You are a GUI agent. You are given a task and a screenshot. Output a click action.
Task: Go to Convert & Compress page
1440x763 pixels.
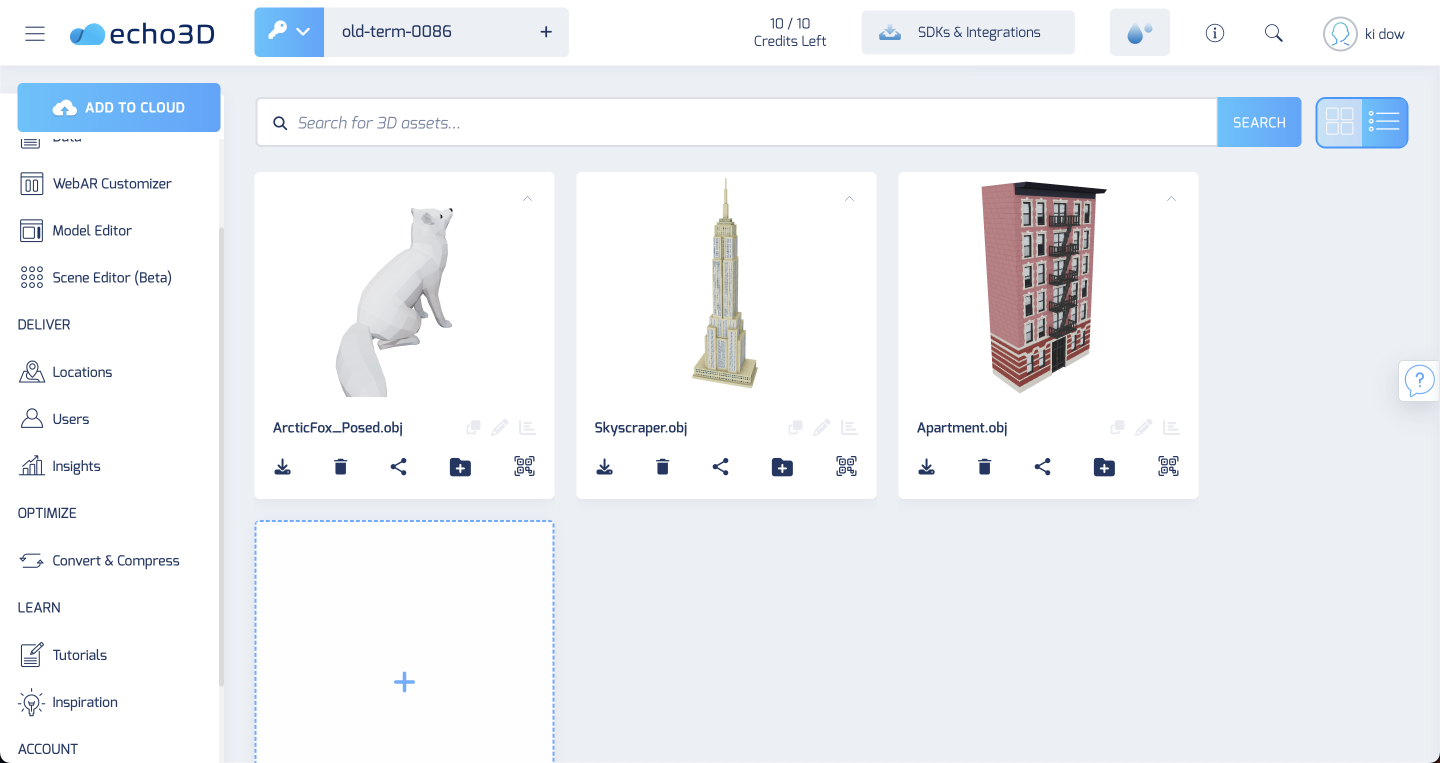click(115, 561)
